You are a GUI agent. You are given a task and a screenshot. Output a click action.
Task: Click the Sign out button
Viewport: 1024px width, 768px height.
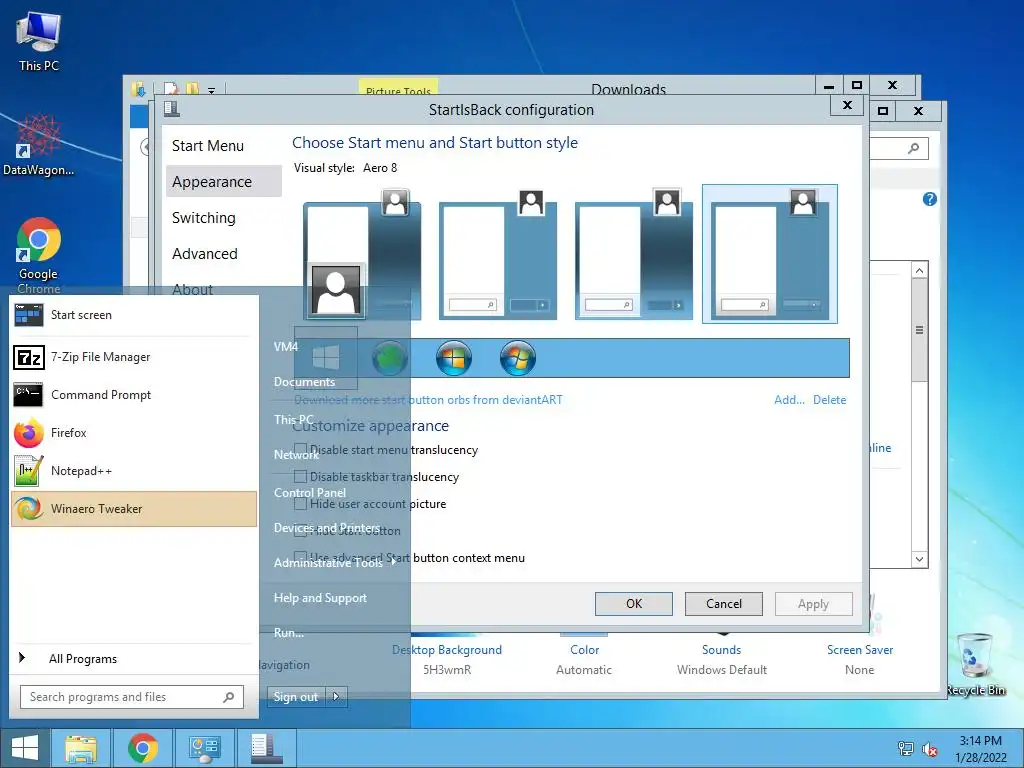point(296,697)
